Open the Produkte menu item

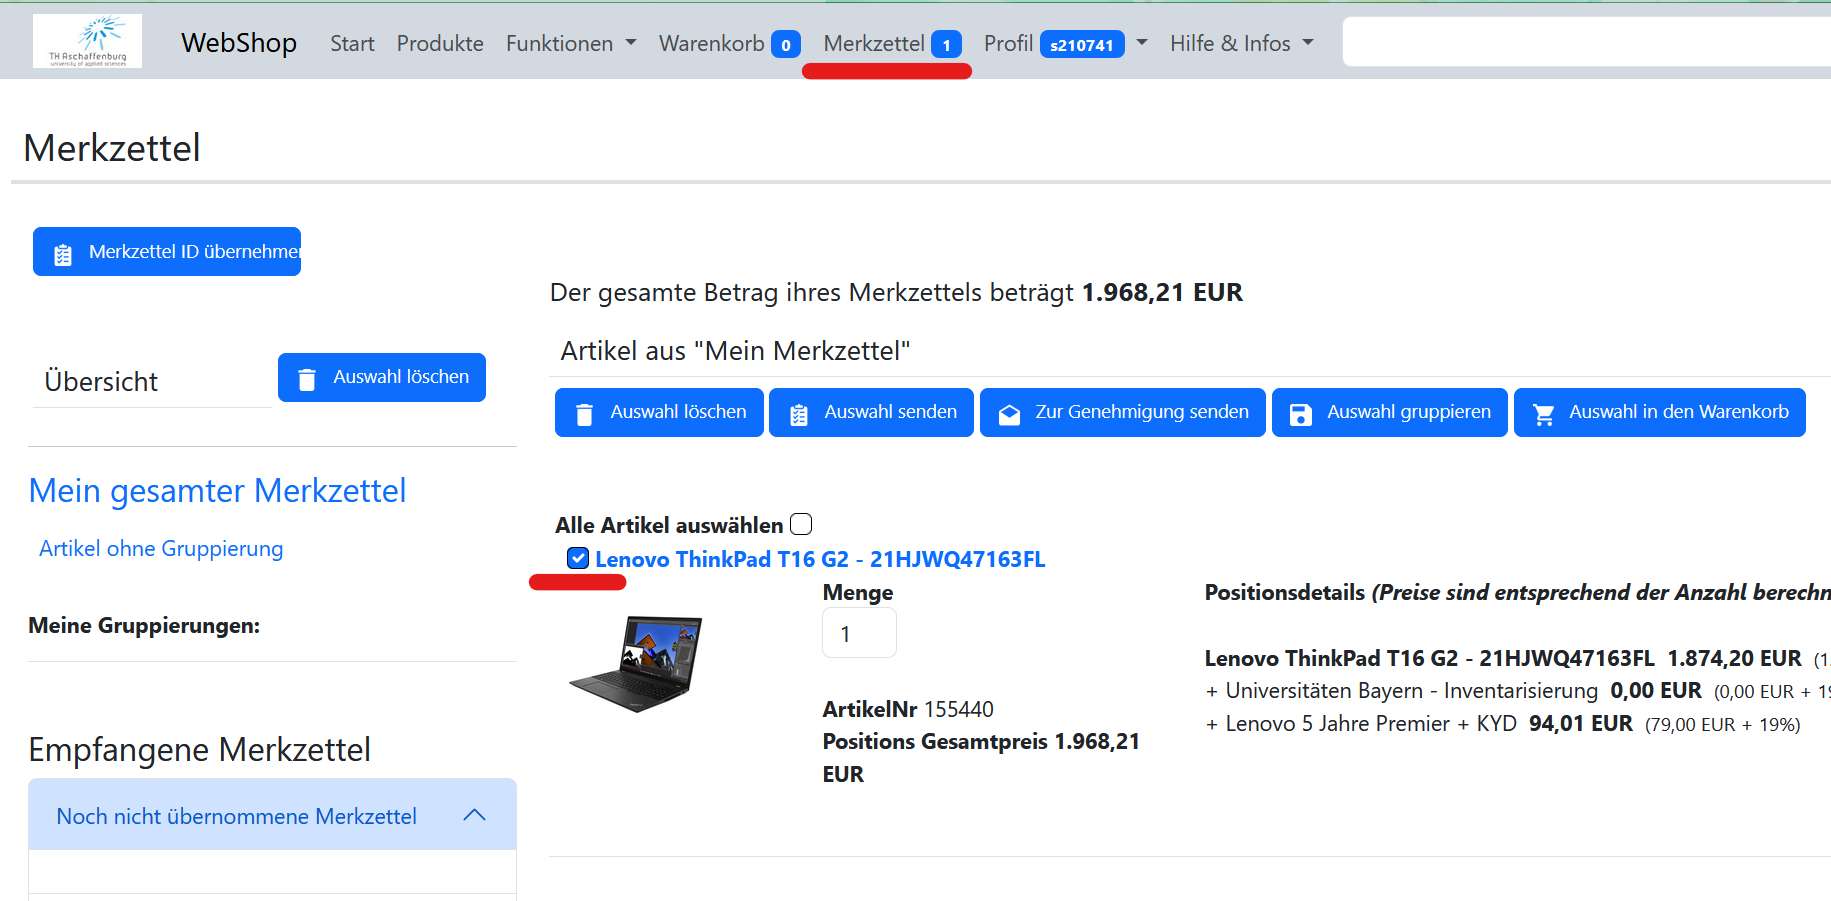440,43
